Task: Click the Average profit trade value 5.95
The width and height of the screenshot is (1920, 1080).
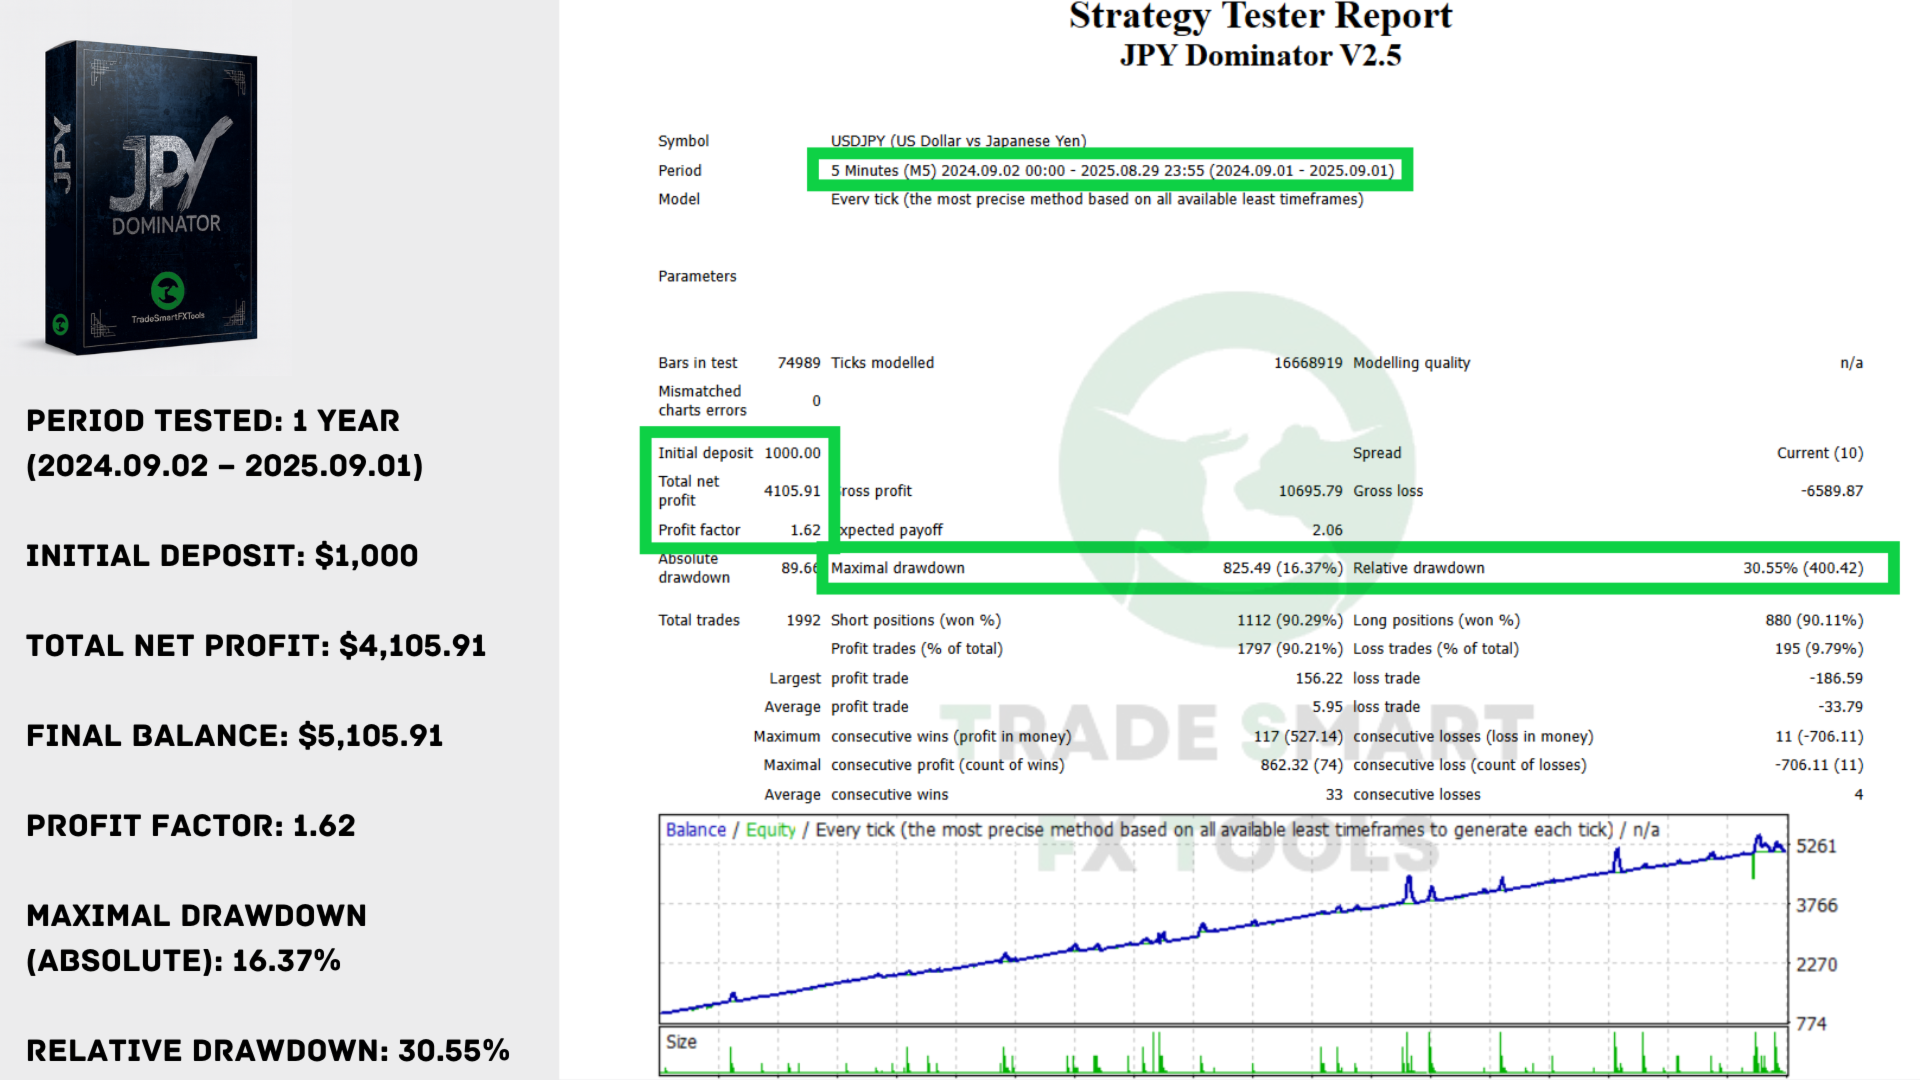Action: 1327,707
